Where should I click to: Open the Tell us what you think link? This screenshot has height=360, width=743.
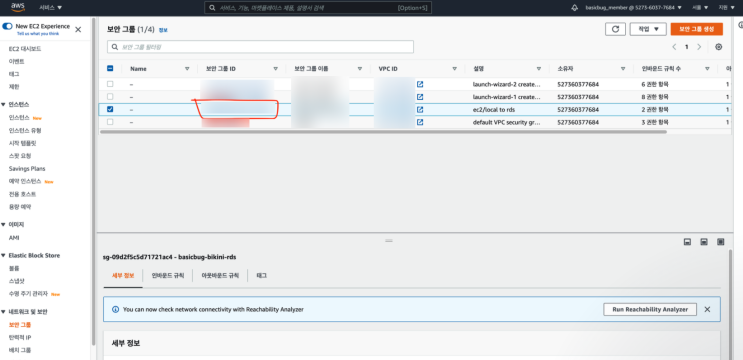(38, 34)
